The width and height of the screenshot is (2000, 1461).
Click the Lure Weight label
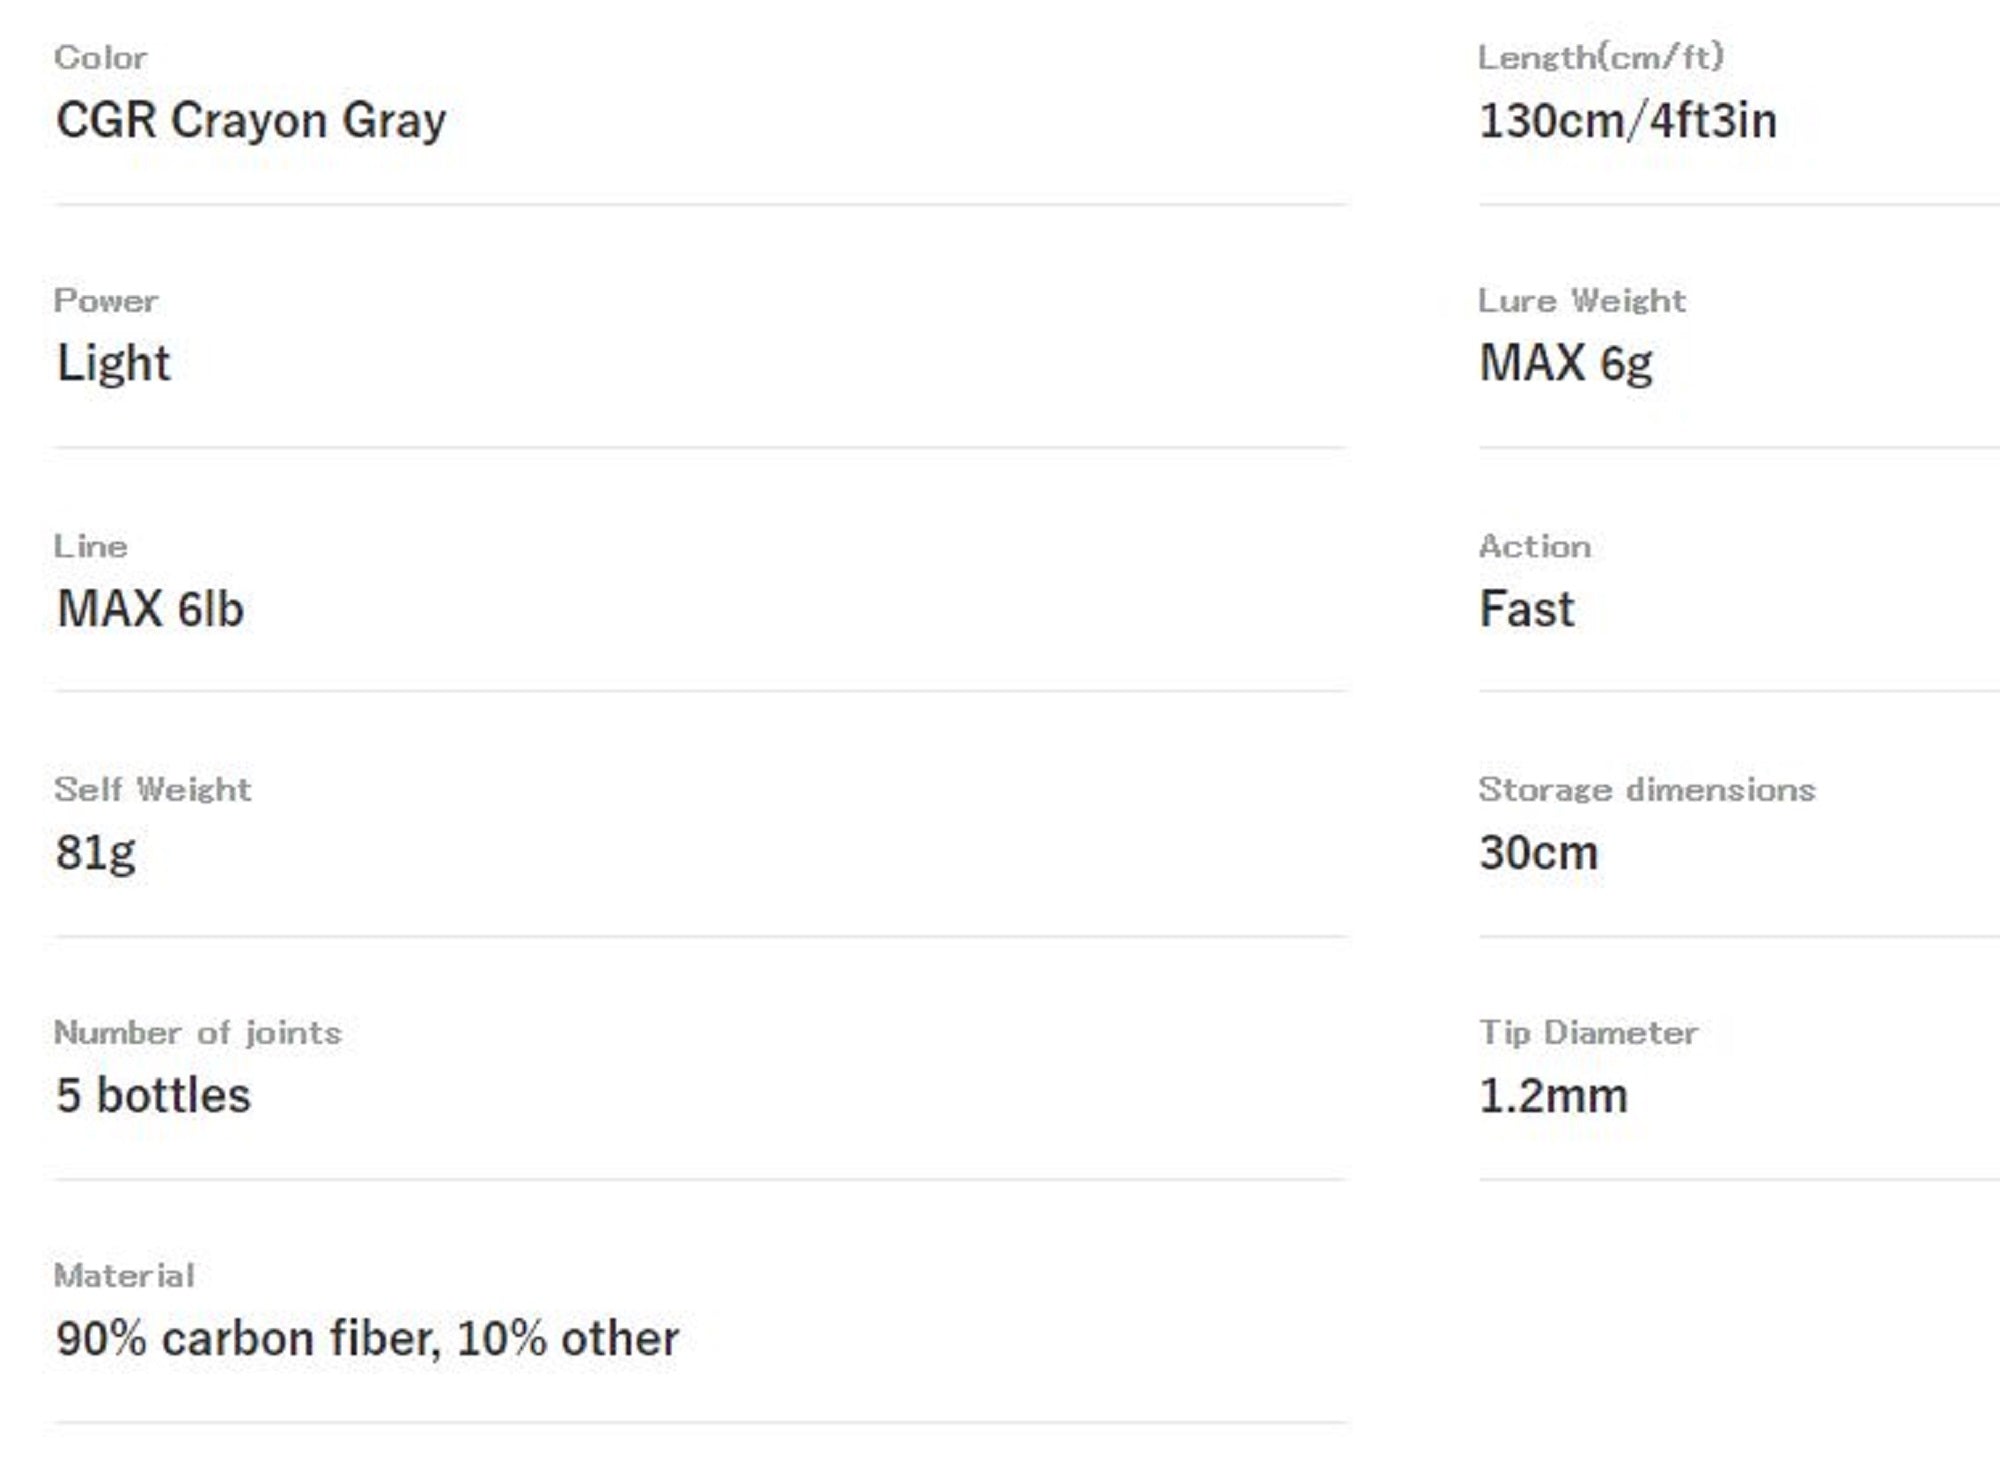point(1582,301)
